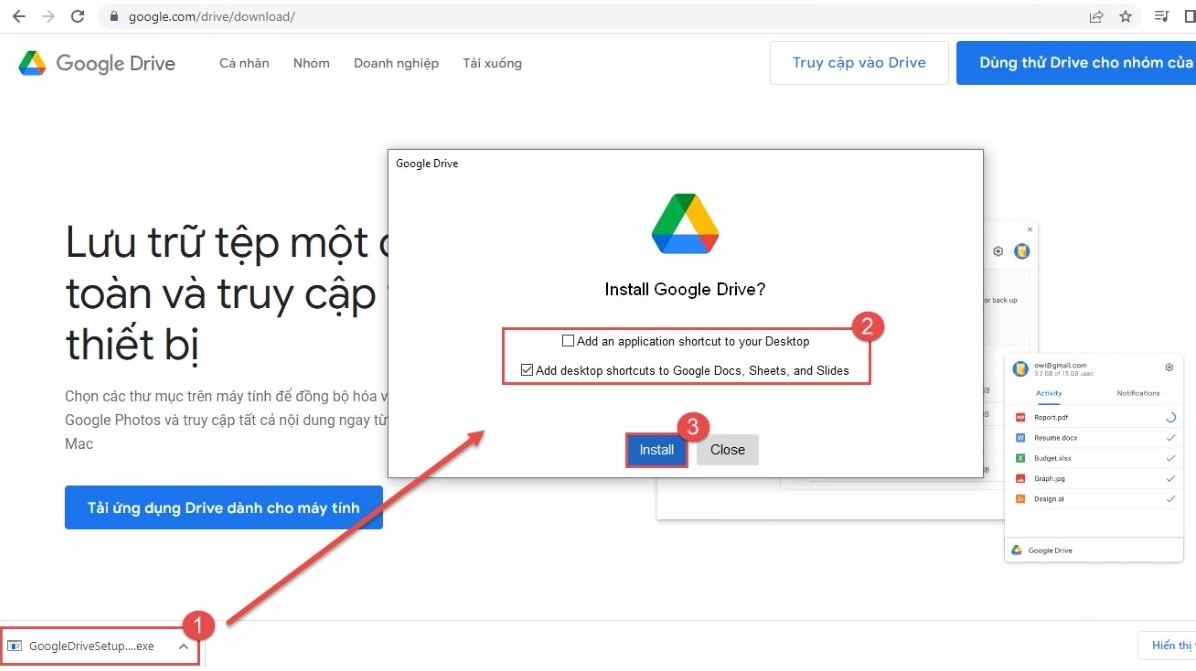This screenshot has height=671, width=1196.
Task: Click 'Tải ứng dụng Drive dành cho máy tính'
Action: (223, 508)
